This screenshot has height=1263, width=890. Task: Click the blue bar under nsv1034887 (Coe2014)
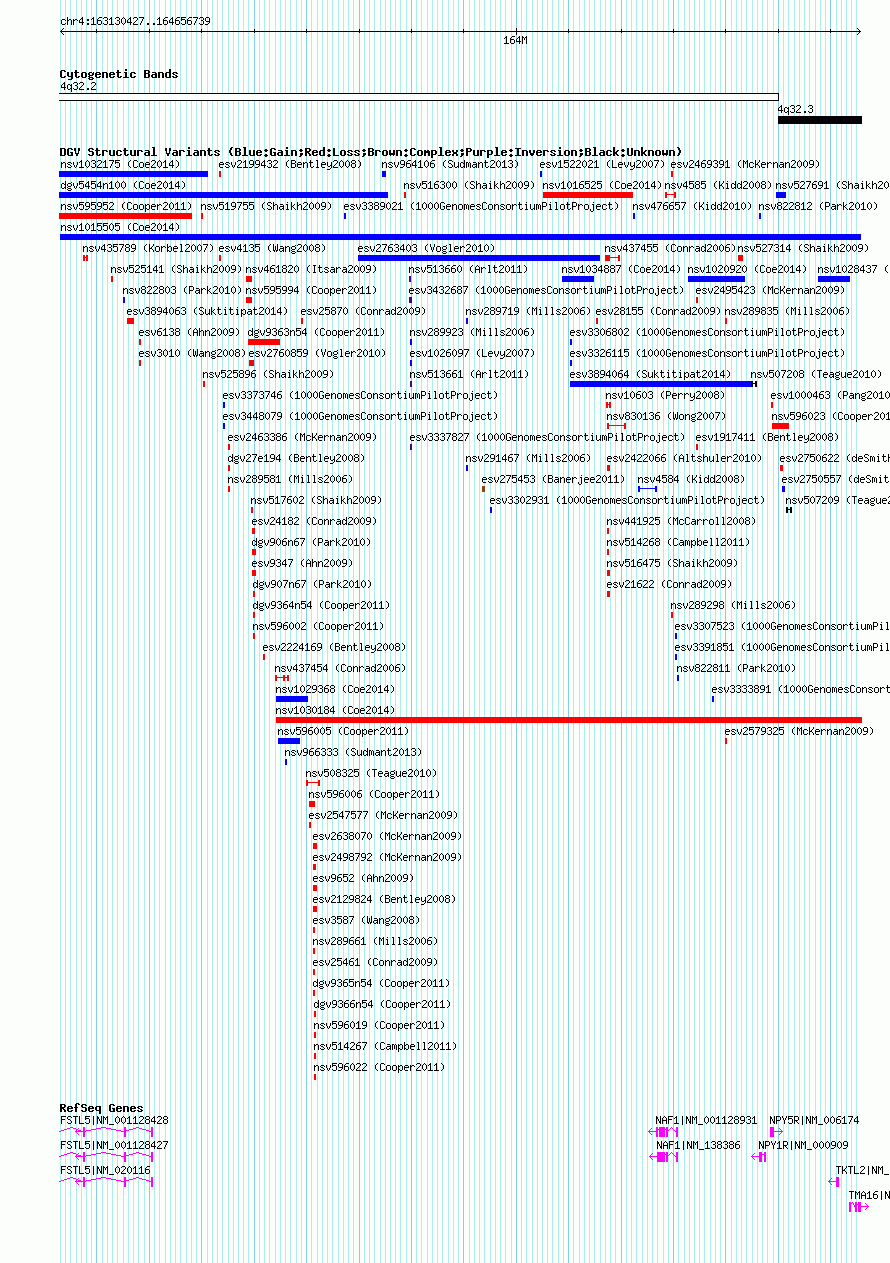tap(578, 279)
